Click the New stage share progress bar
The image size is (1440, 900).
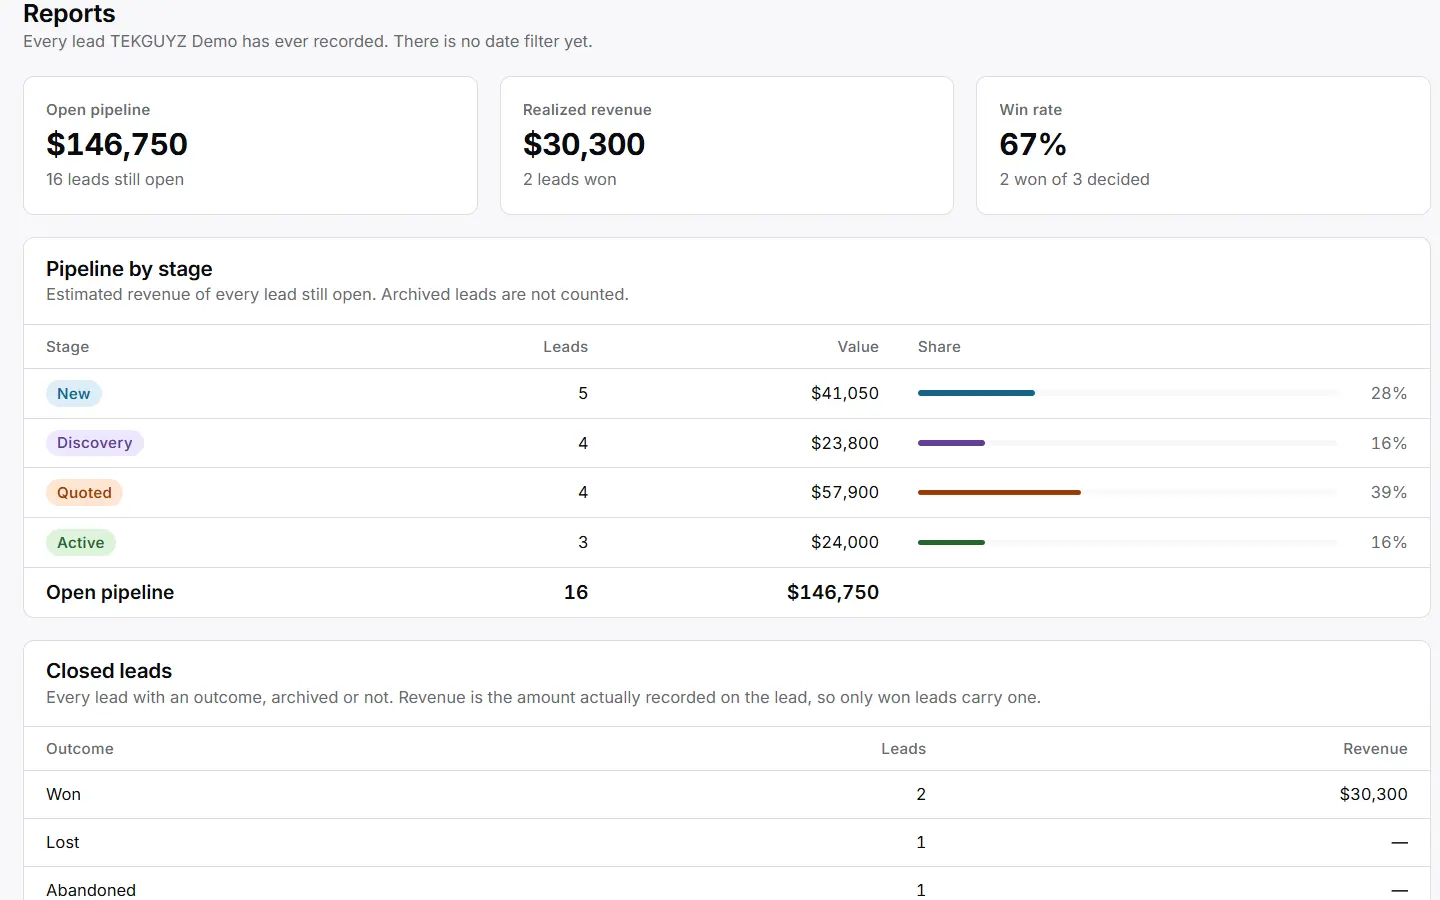(1127, 394)
